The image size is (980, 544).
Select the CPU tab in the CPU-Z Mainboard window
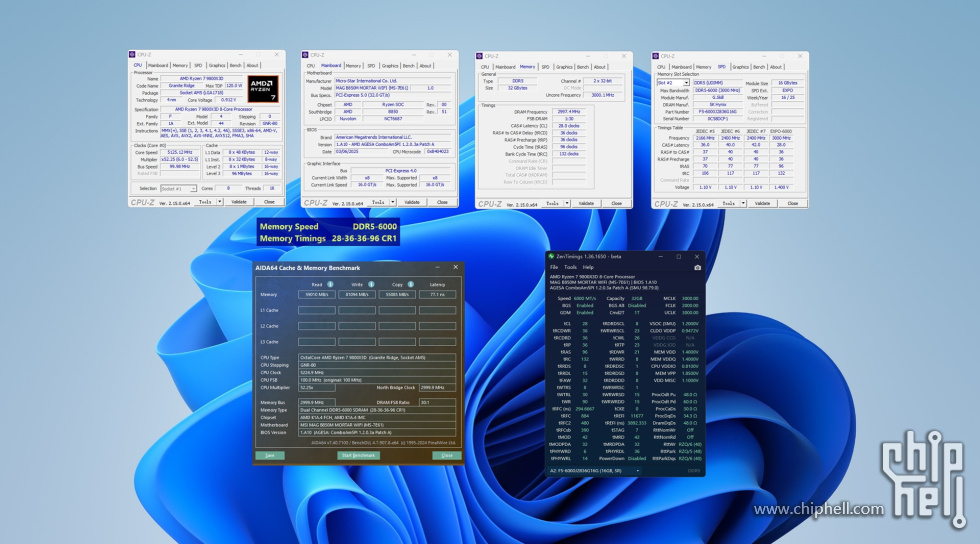(x=311, y=66)
